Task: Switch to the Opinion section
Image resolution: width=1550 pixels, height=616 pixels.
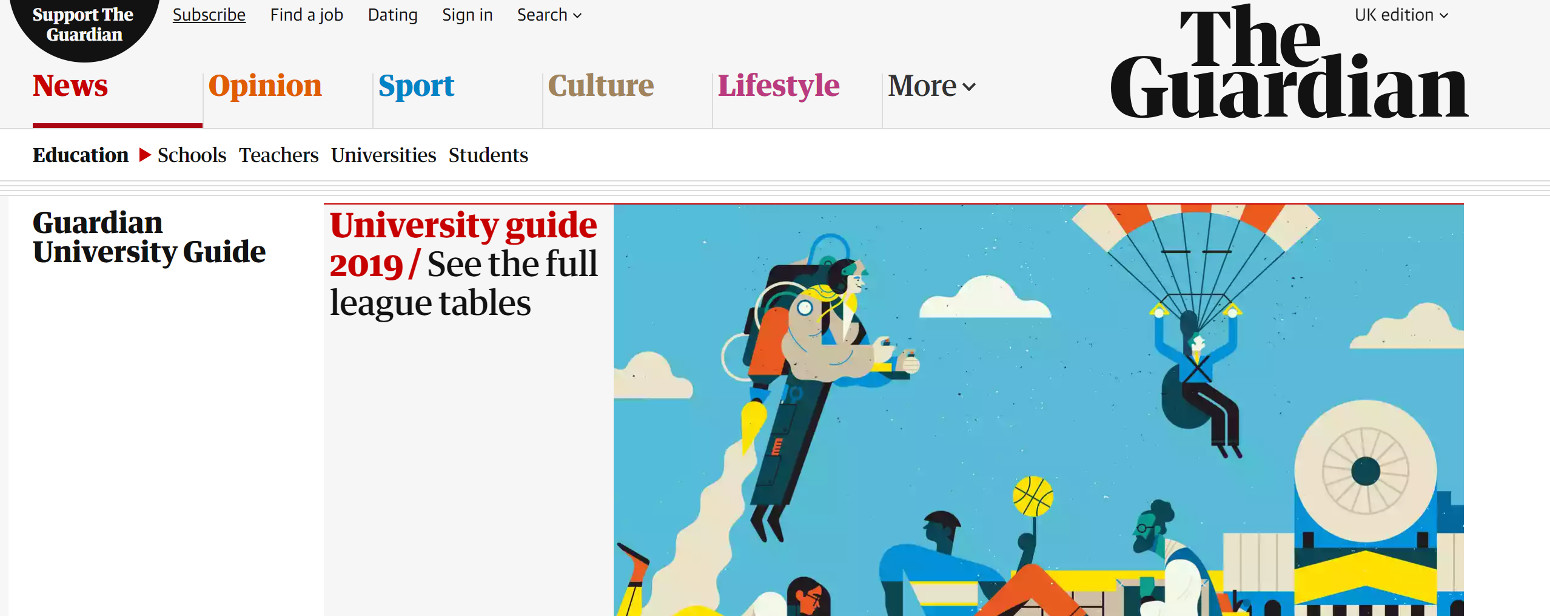Action: click(265, 86)
